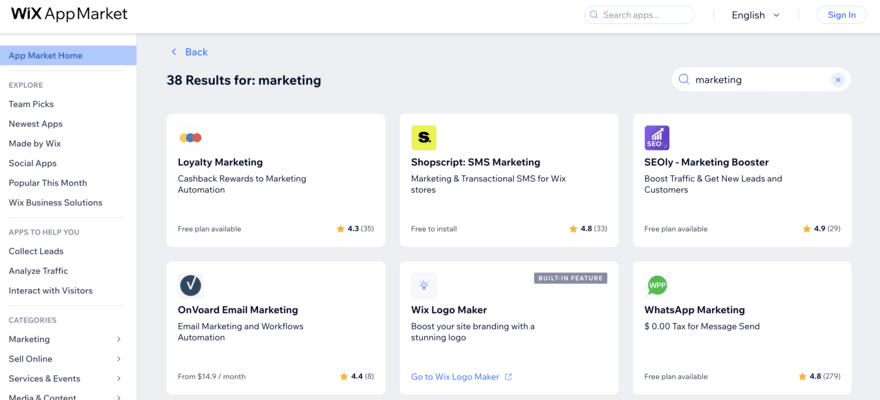Select the OnVoard Email Marketing icon
880x400 pixels.
click(190, 285)
